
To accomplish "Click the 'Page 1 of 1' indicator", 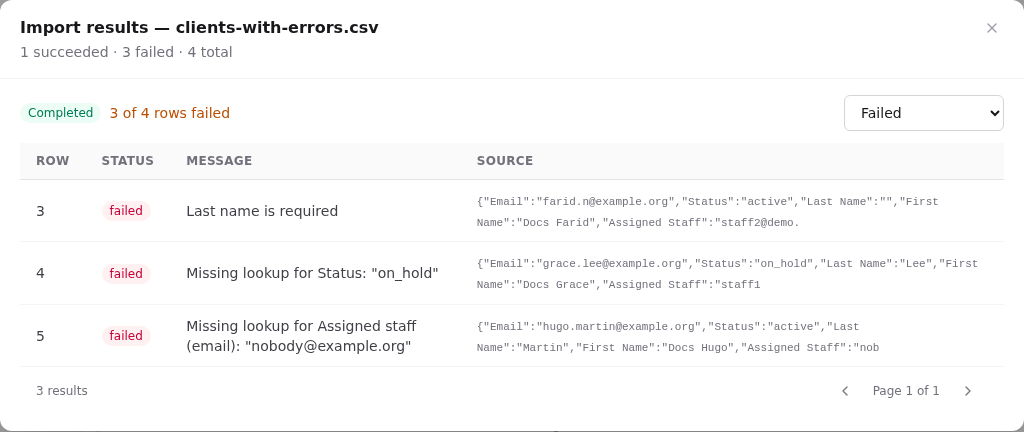I will click(906, 391).
